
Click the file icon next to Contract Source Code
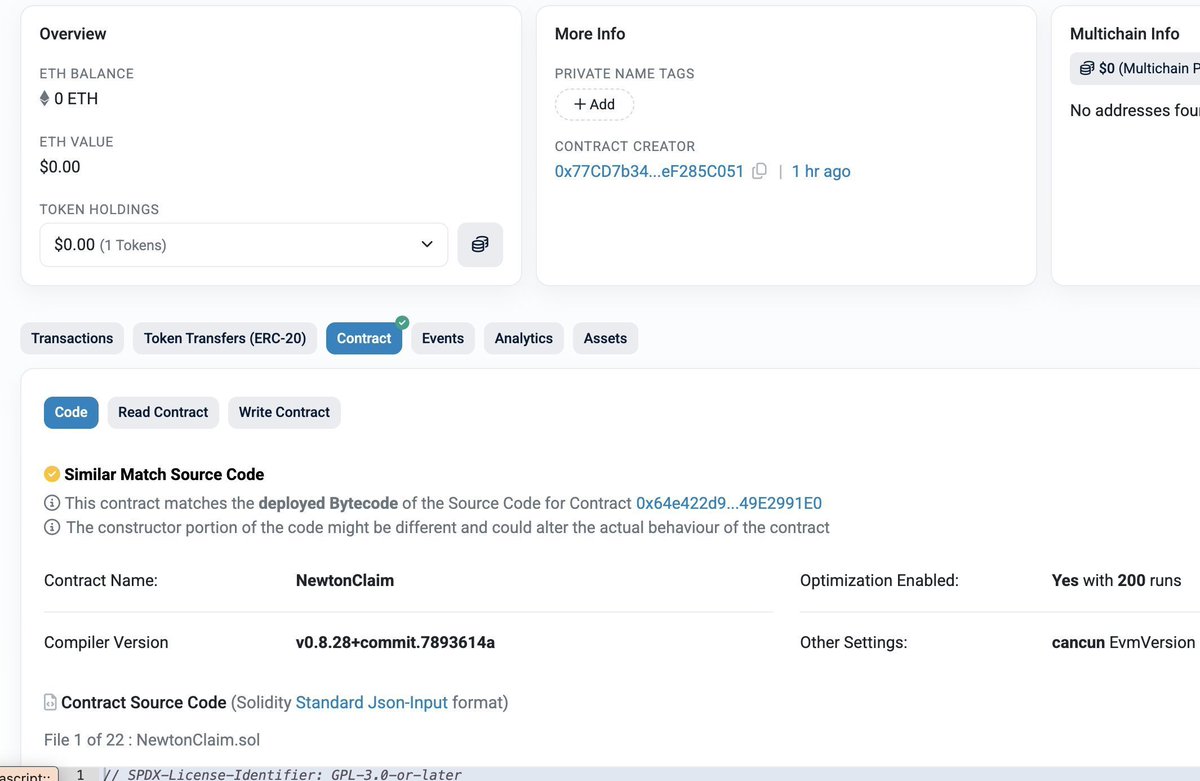coord(50,703)
